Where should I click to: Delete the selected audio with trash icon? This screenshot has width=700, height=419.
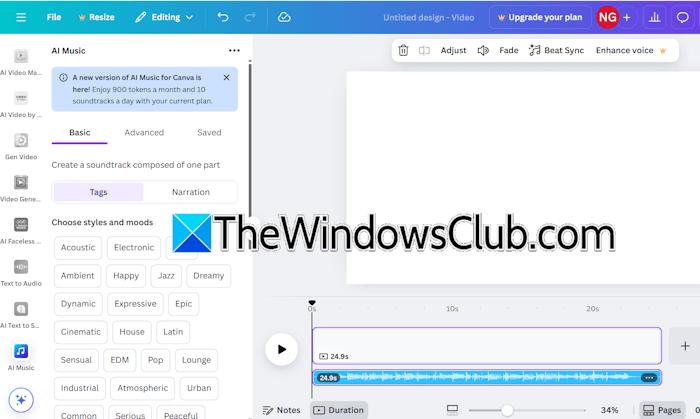403,50
